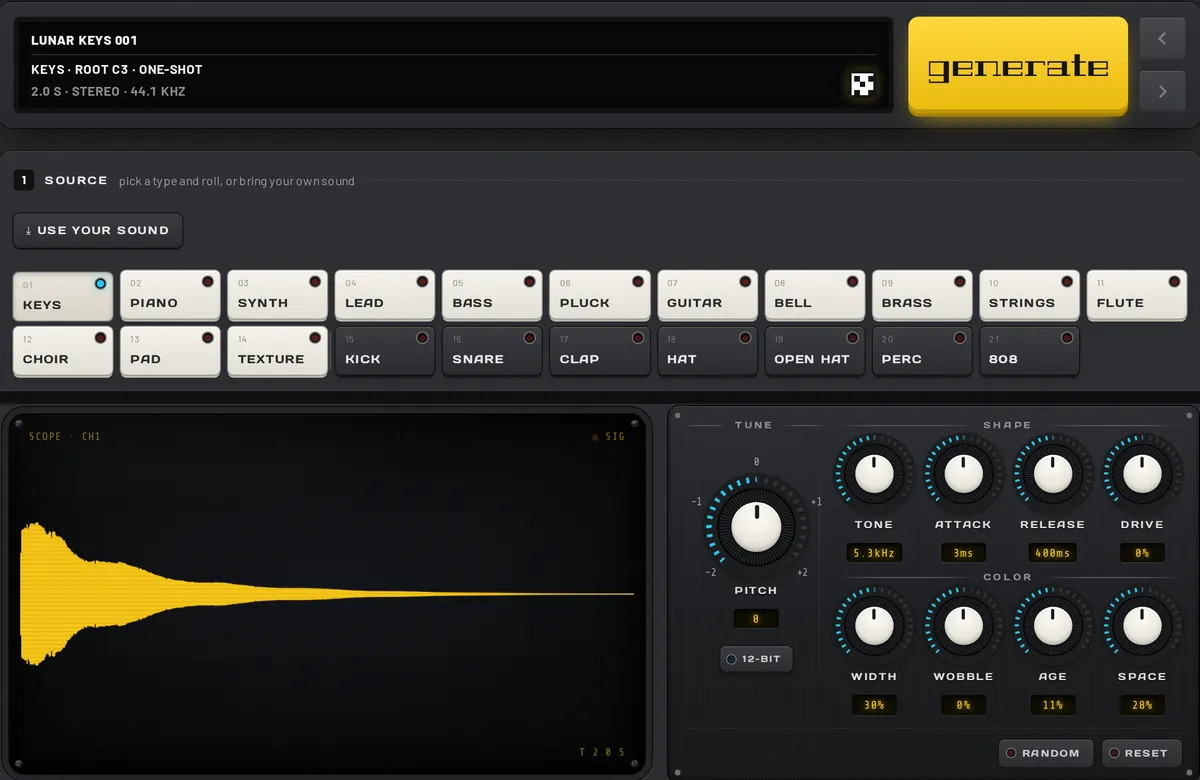Click the Age knob
The image size is (1200, 780).
click(x=1052, y=626)
